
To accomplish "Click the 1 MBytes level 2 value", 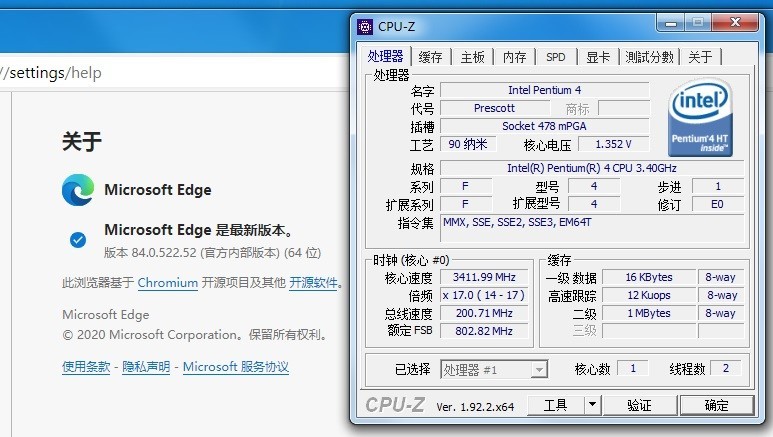I will click(x=649, y=313).
